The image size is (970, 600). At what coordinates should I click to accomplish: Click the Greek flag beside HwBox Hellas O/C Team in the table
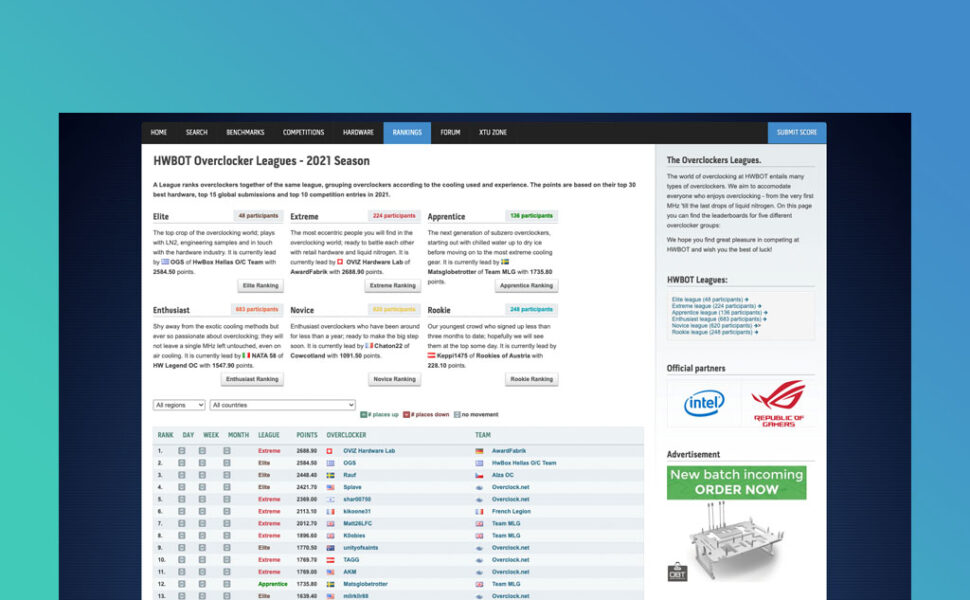coord(479,463)
